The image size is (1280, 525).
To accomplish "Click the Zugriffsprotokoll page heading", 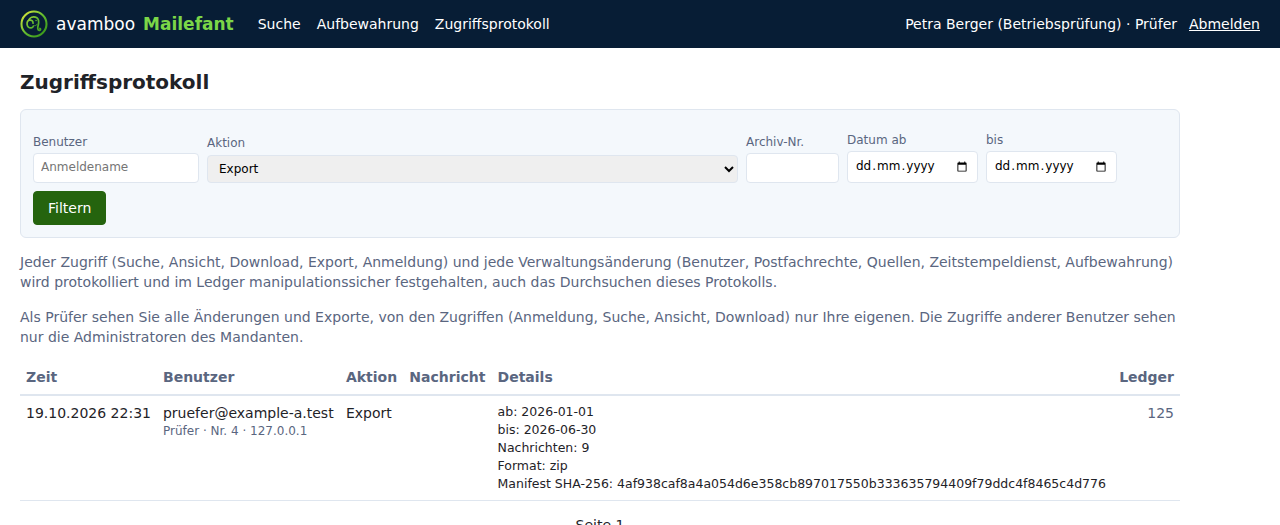I will pyautogui.click(x=115, y=82).
